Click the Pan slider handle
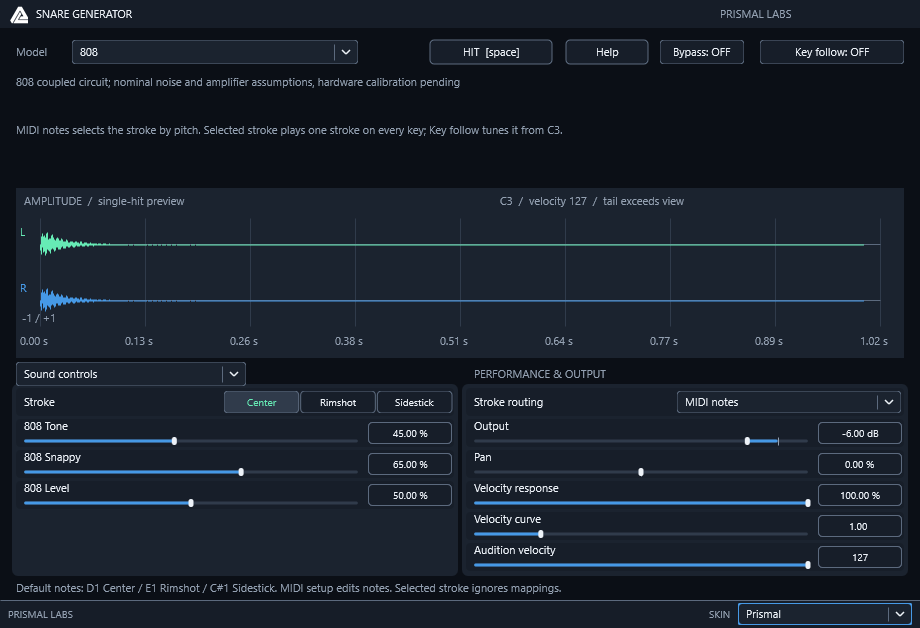This screenshot has height=628, width=920. point(641,472)
